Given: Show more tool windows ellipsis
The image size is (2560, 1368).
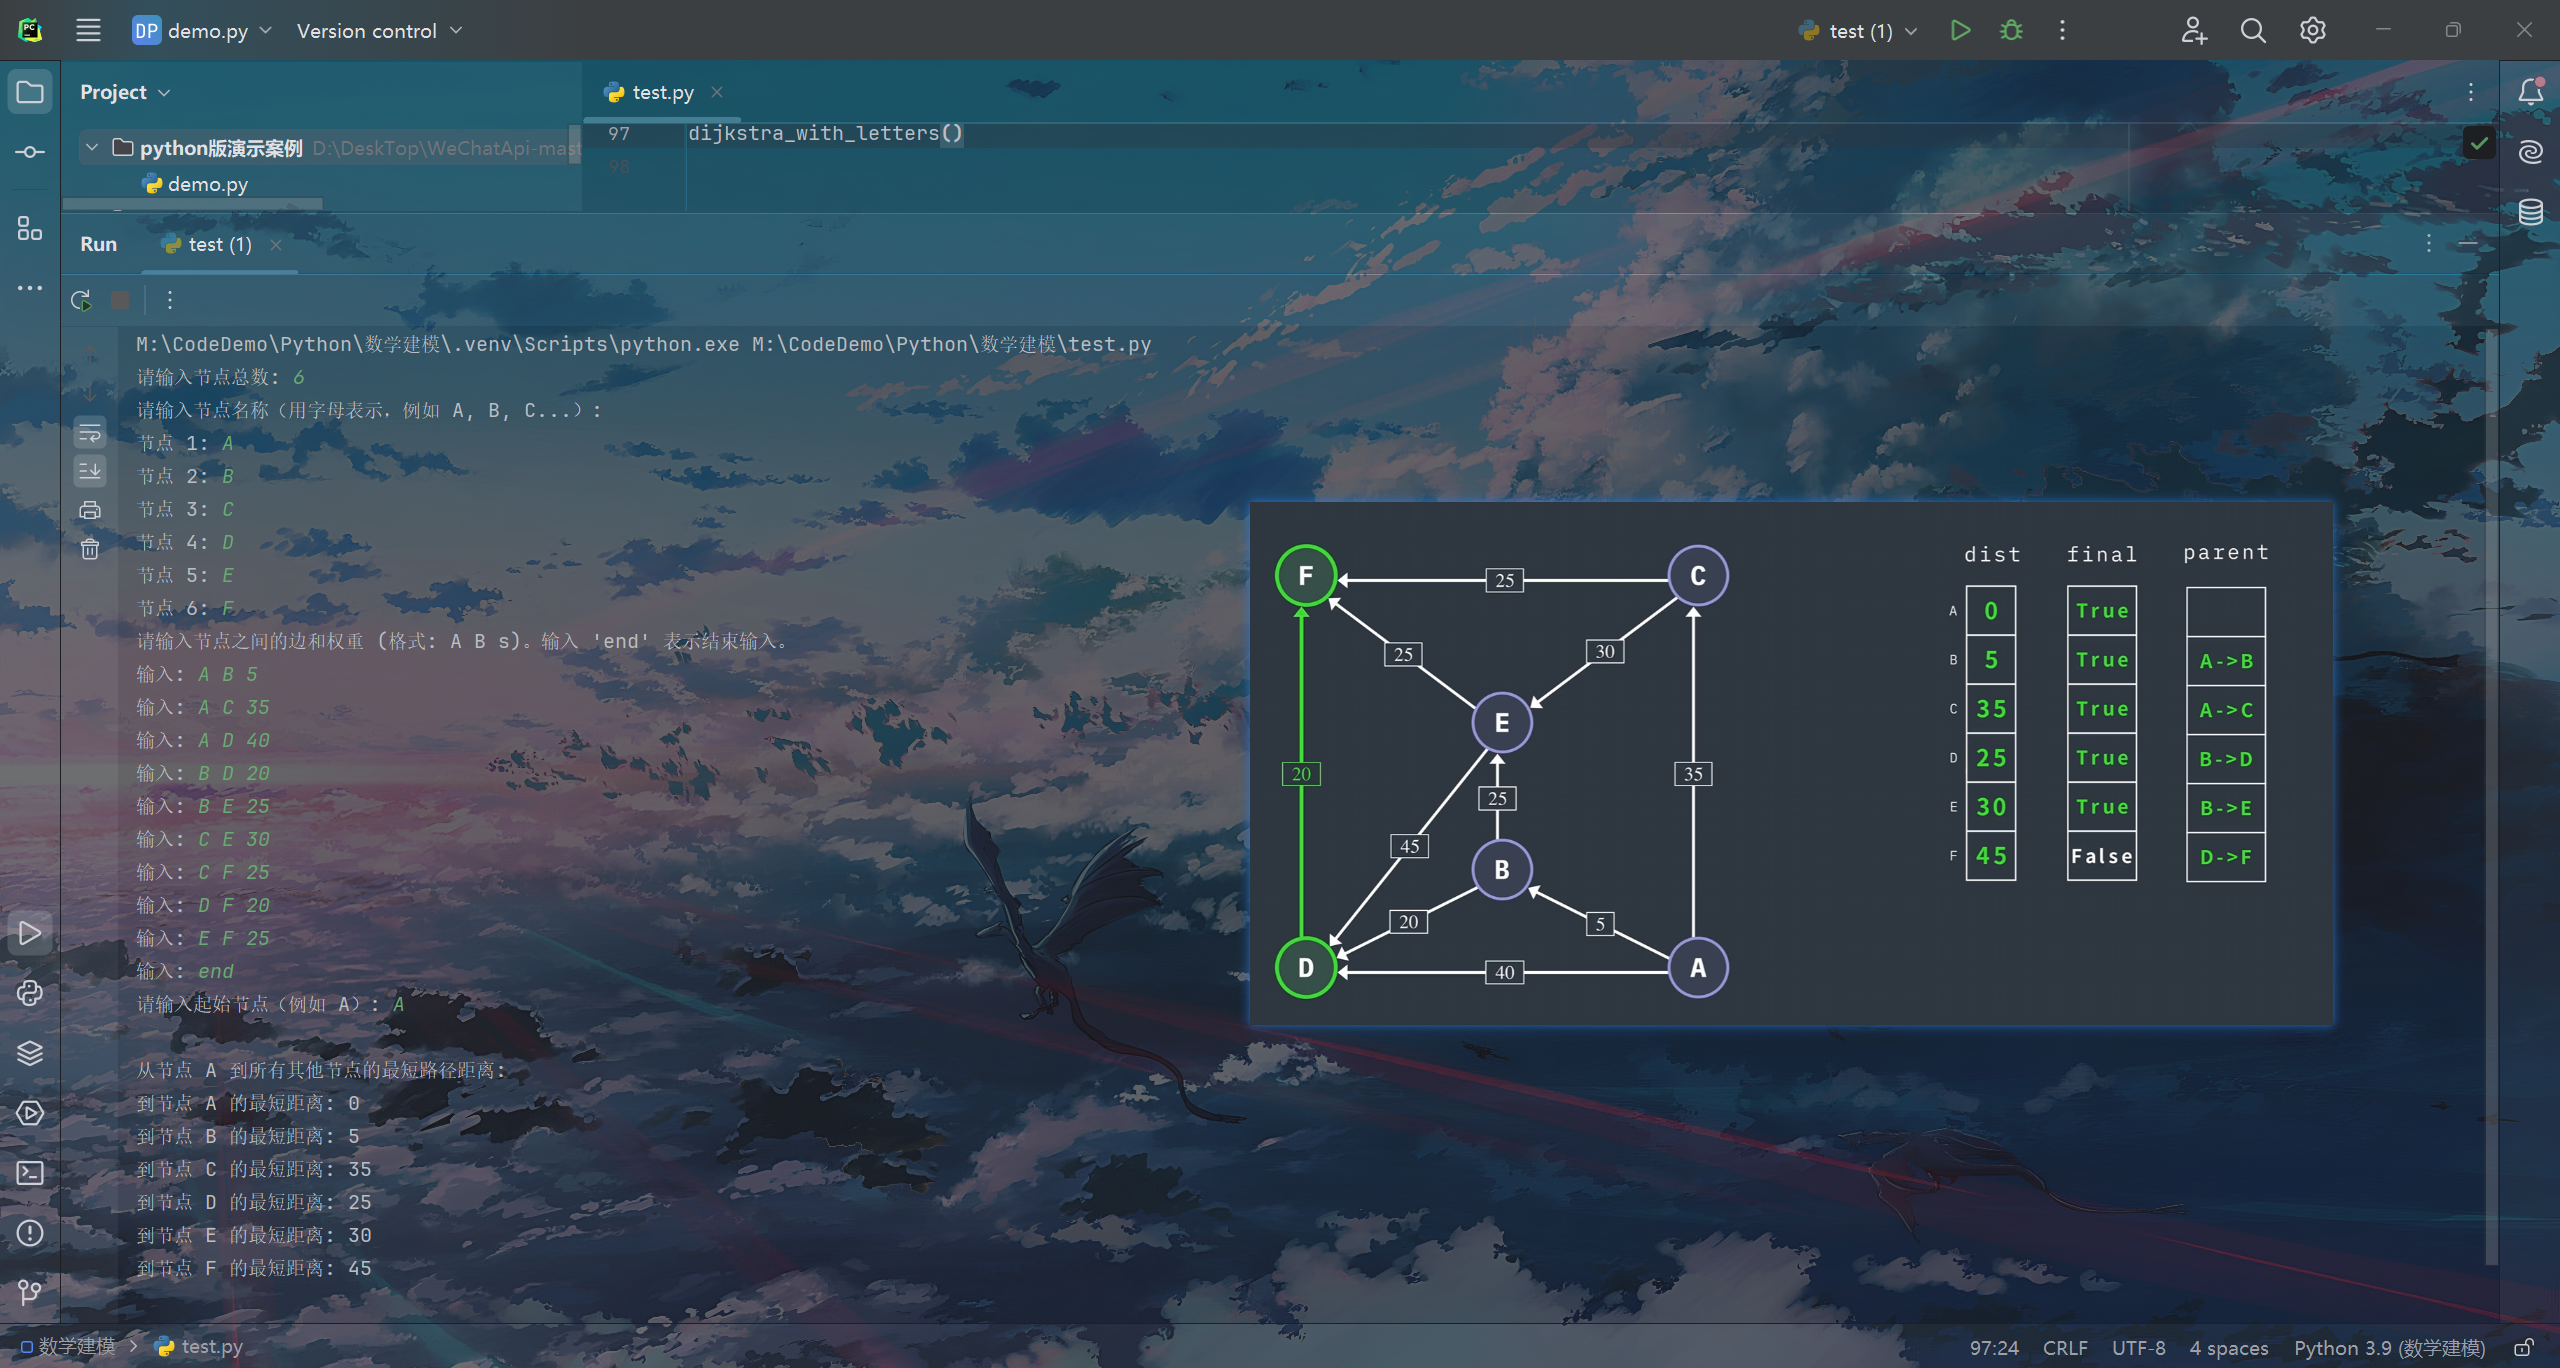Looking at the screenshot, I should pyautogui.click(x=30, y=288).
